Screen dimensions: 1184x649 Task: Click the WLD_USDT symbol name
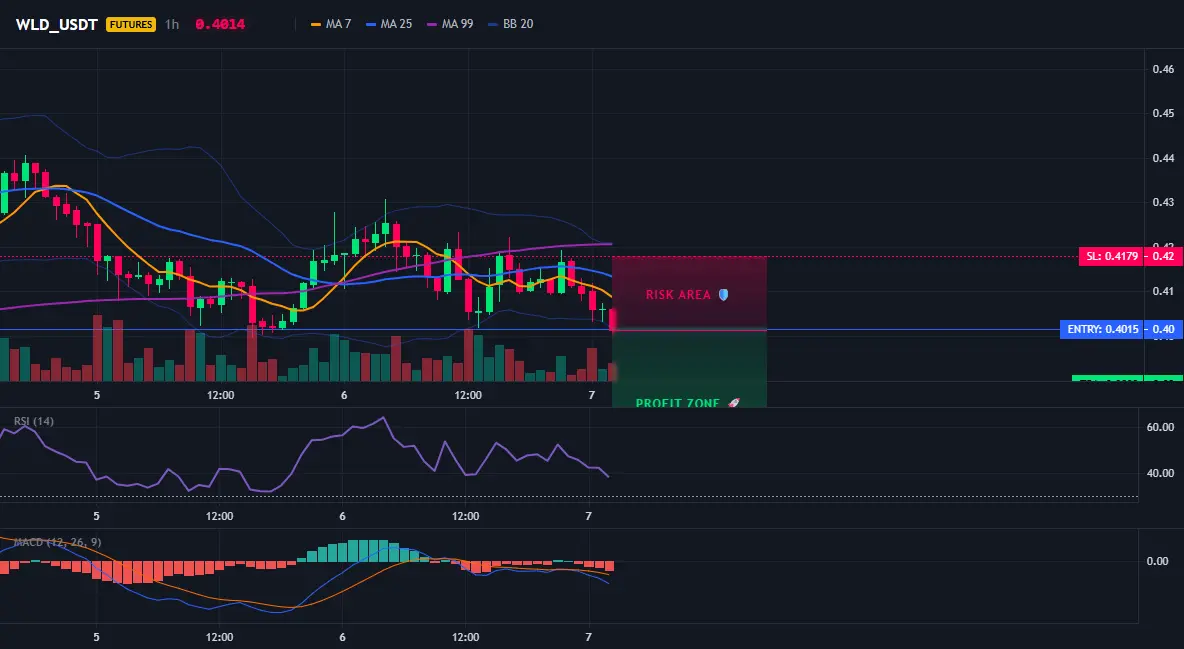[57, 24]
